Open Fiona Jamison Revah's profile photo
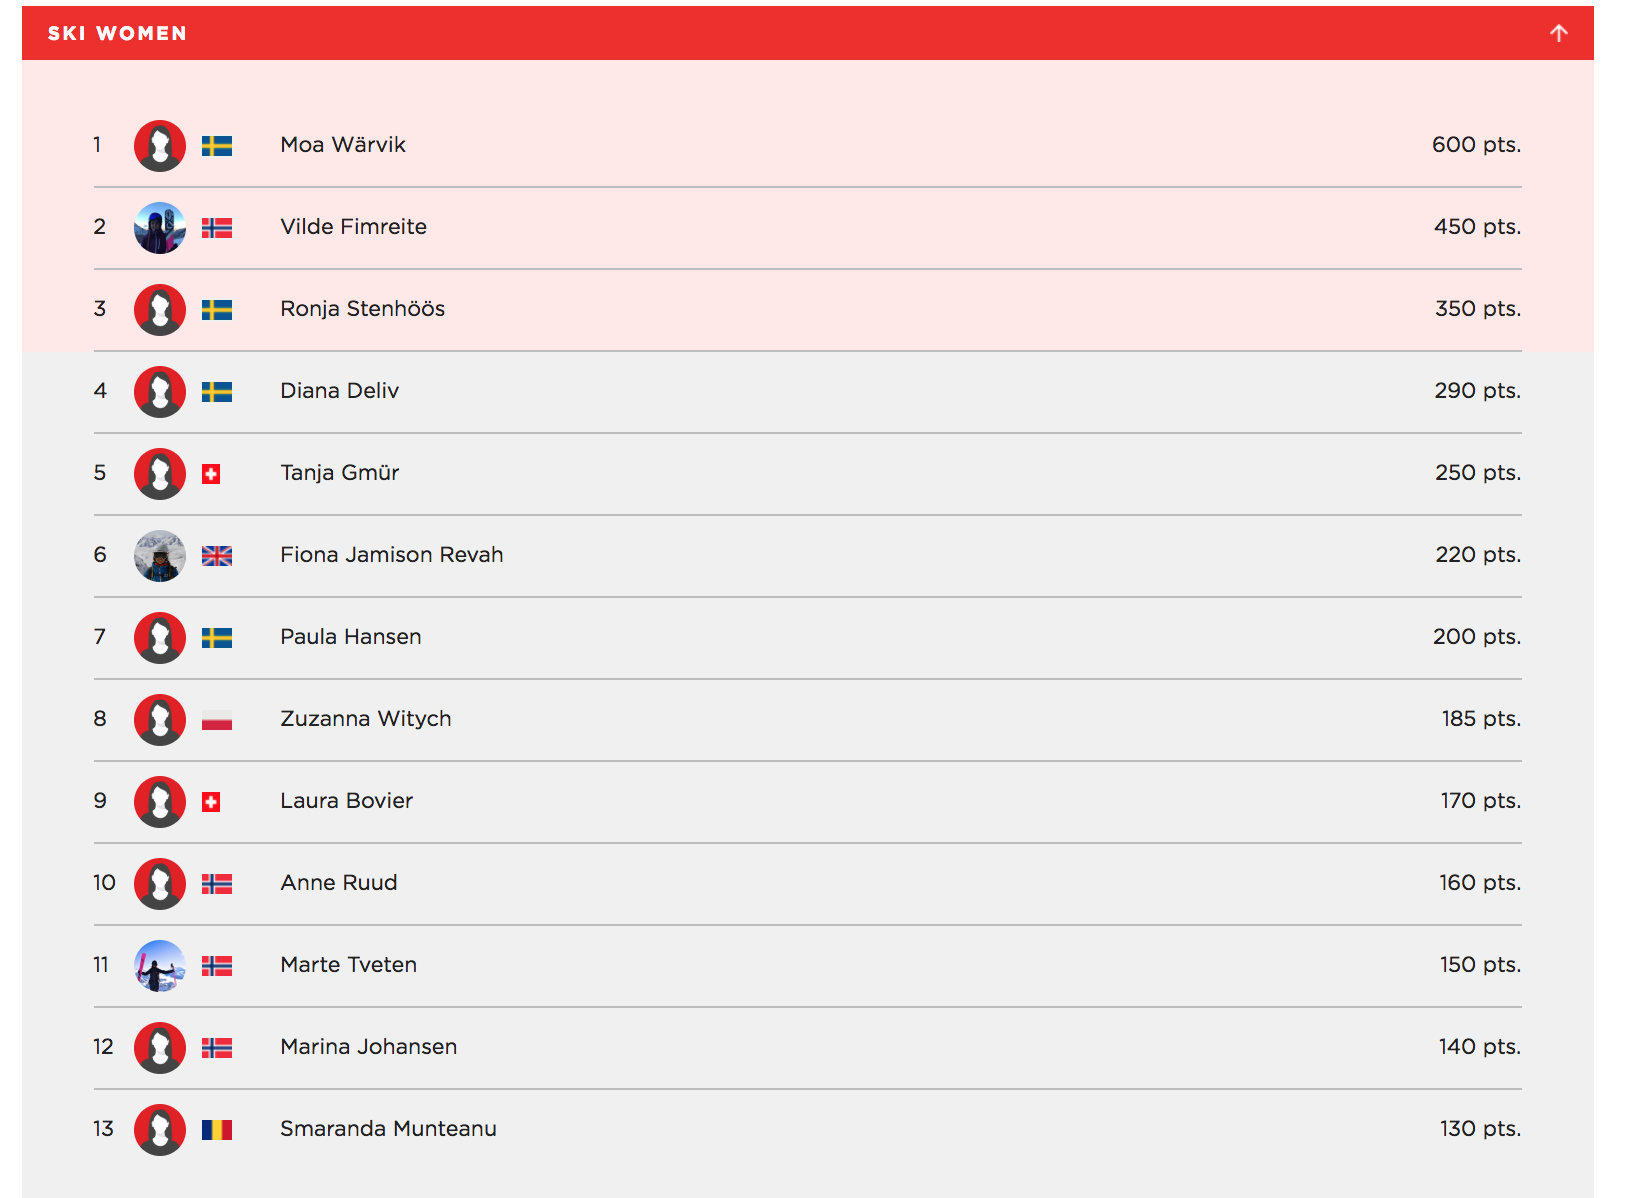This screenshot has height=1198, width=1638. [x=160, y=556]
